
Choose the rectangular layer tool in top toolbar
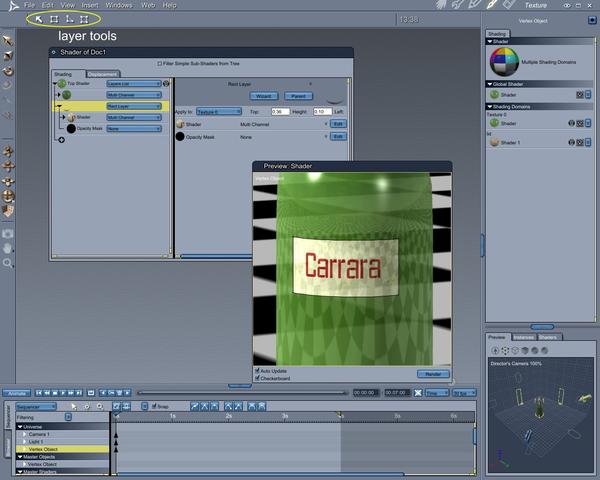point(54,19)
